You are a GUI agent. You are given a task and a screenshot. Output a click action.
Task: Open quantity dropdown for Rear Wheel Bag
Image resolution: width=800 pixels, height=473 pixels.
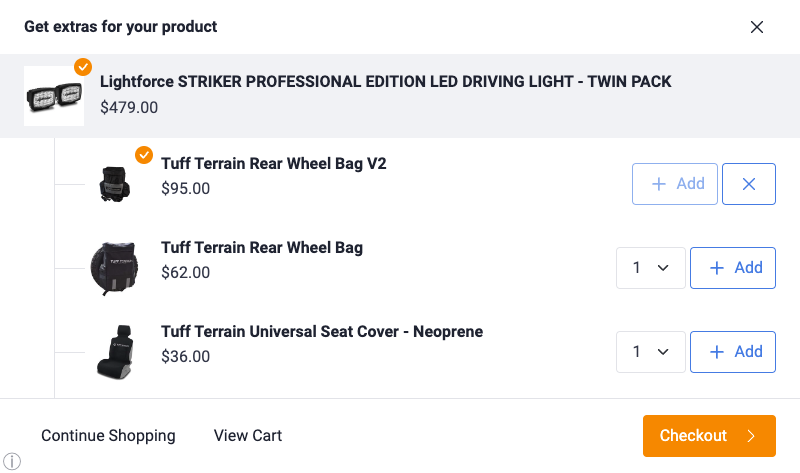point(650,268)
